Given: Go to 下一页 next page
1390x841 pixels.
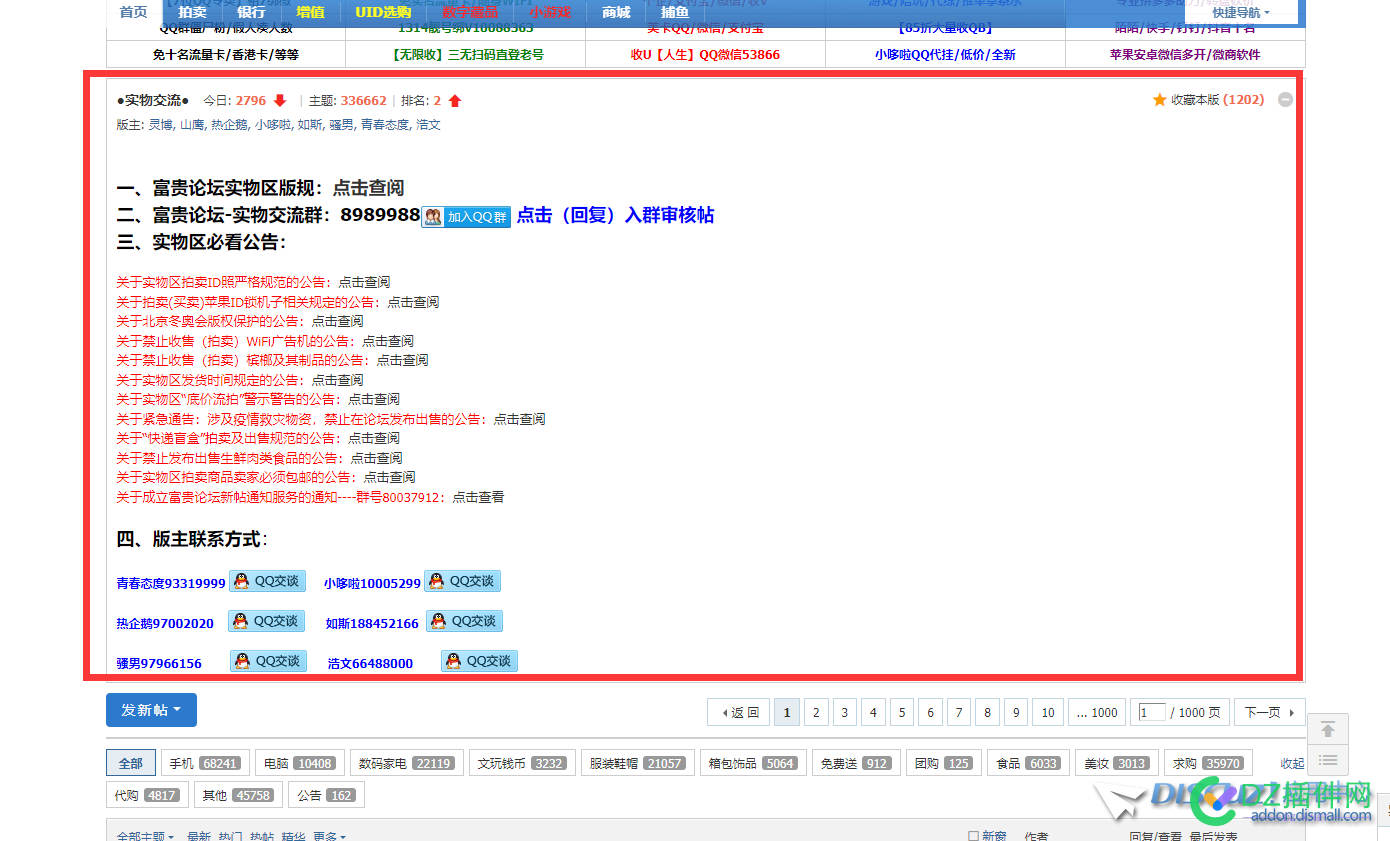Looking at the screenshot, I should [x=1269, y=712].
